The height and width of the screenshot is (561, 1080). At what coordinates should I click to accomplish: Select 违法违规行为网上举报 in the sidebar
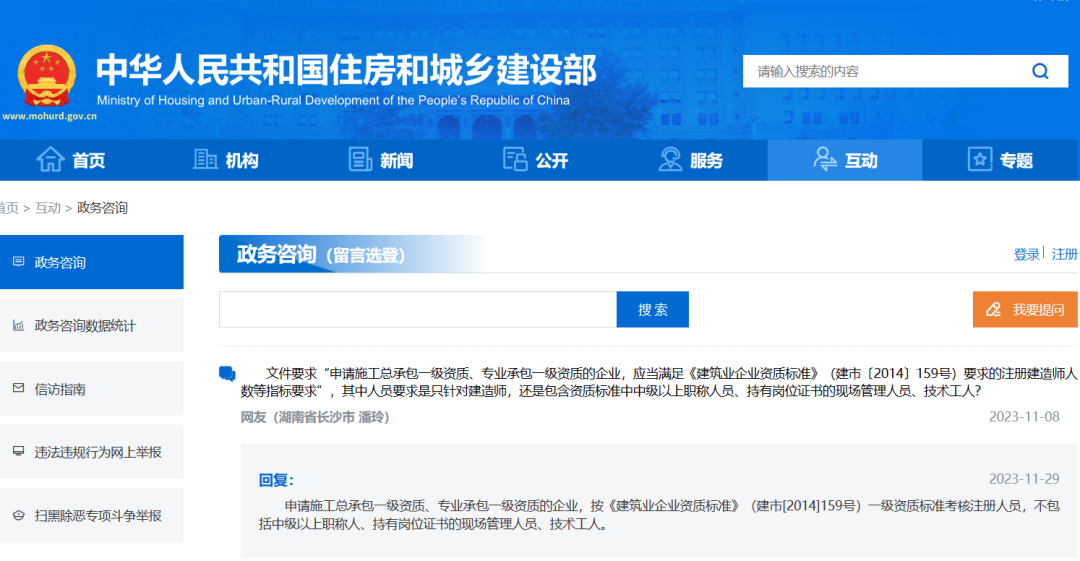click(92, 452)
